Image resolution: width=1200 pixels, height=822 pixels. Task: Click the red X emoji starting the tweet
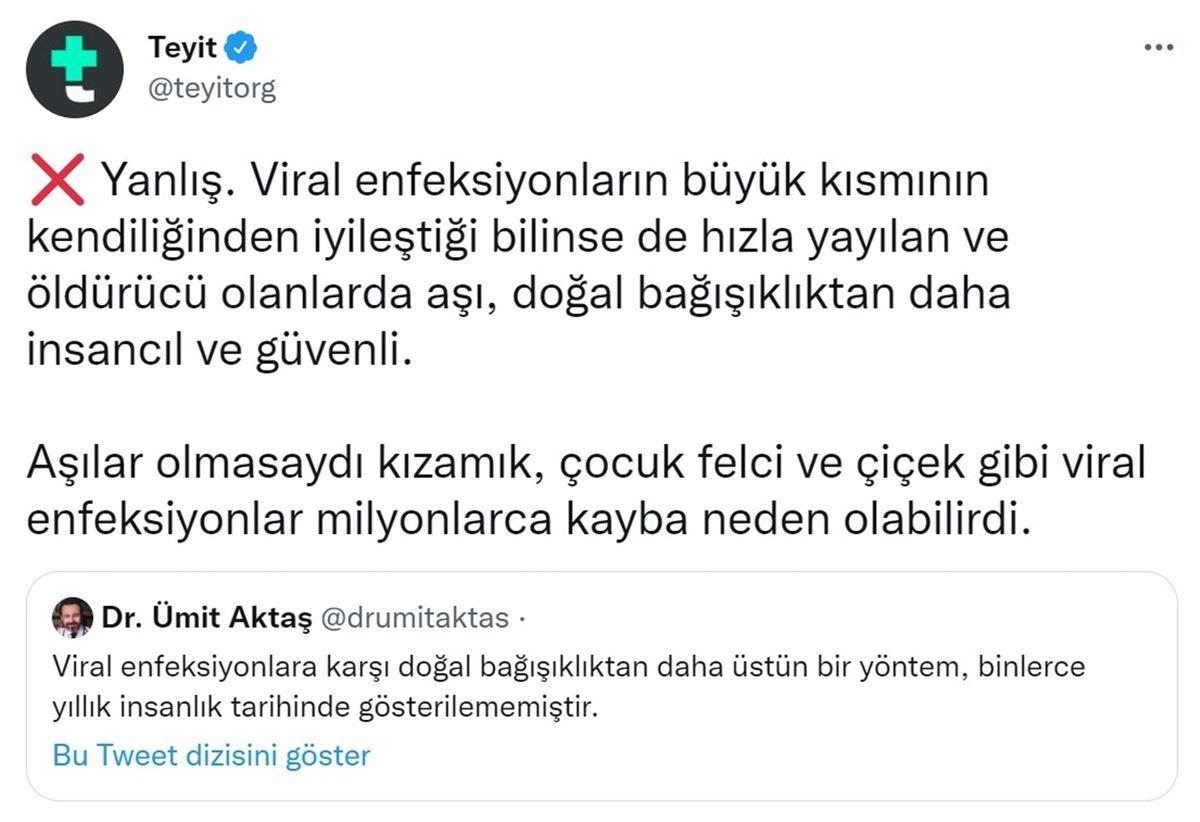[x=58, y=176]
